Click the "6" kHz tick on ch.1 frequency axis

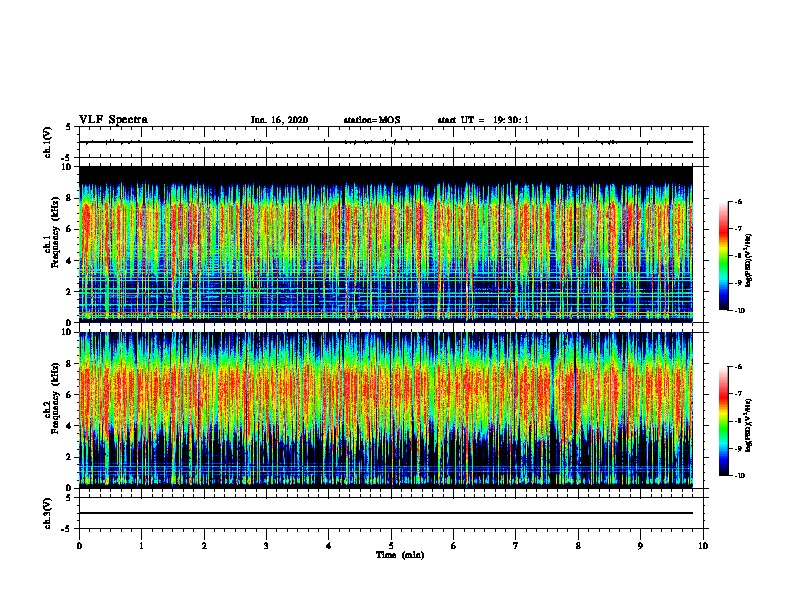click(x=69, y=230)
